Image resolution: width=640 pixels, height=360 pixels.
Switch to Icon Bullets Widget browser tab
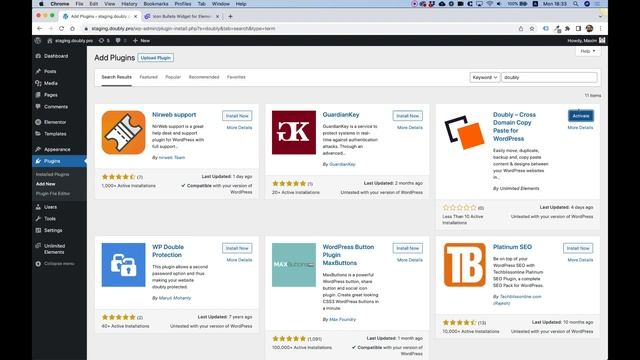182,16
